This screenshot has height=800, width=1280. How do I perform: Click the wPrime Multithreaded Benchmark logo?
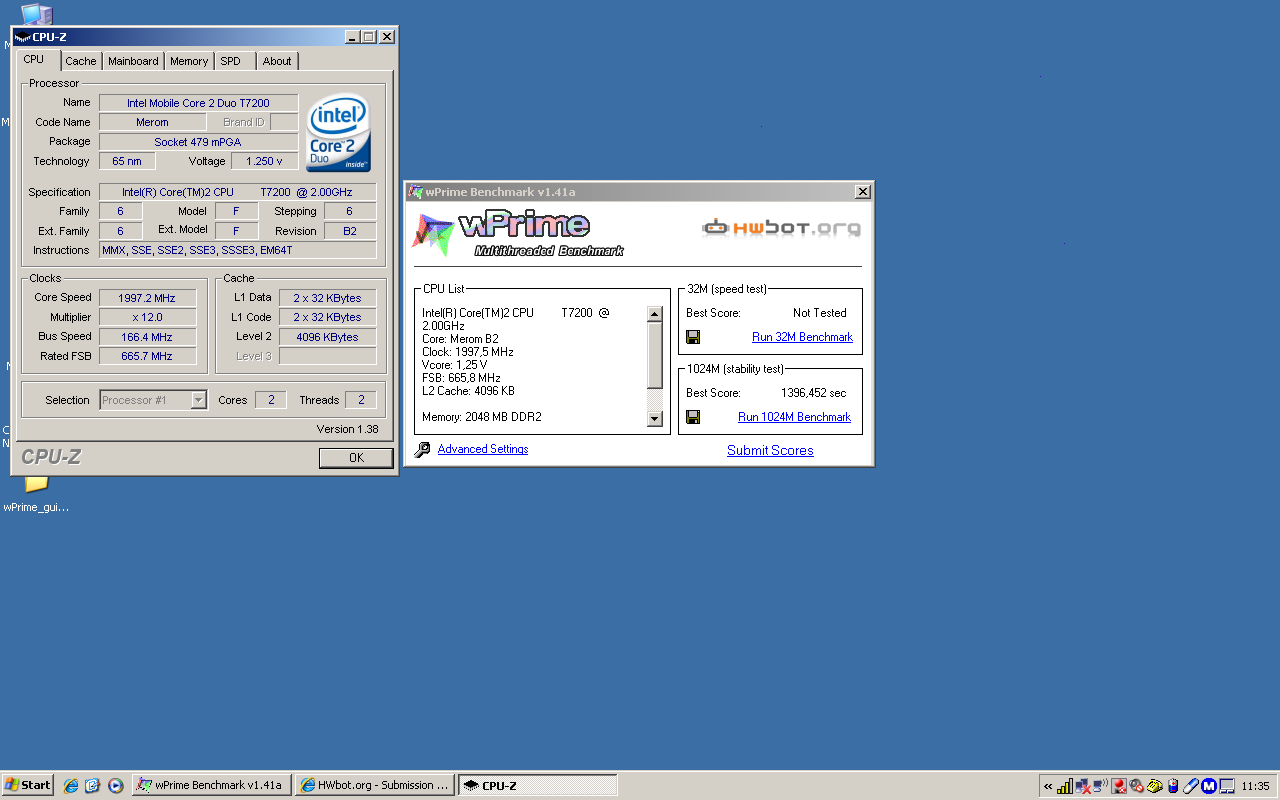pyautogui.click(x=518, y=235)
